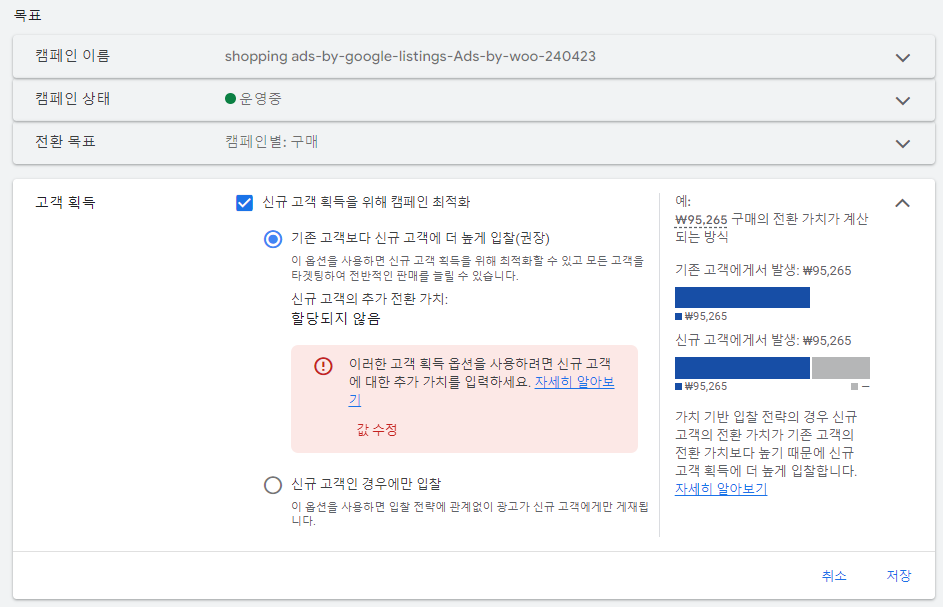This screenshot has height=607, width=943.
Task: Click the 캠페인 상태 row label
Action: 72,99
